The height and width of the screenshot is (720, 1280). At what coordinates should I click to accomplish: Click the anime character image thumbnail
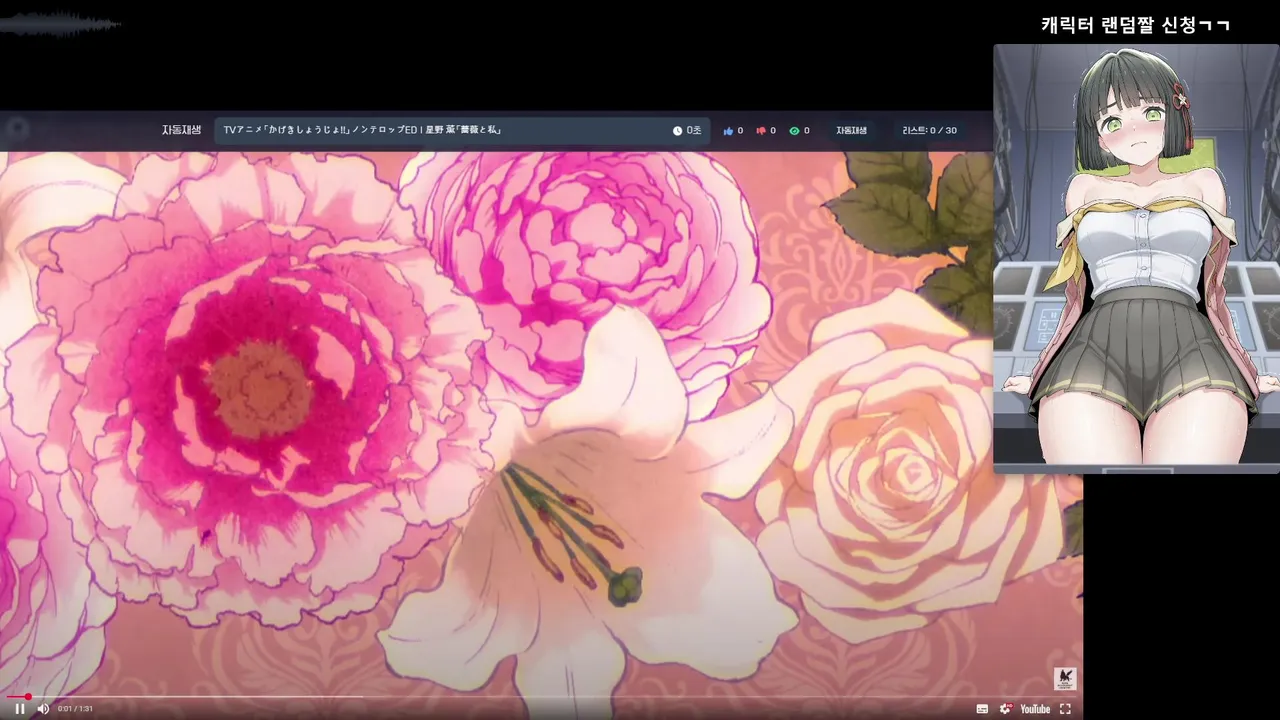[1136, 258]
